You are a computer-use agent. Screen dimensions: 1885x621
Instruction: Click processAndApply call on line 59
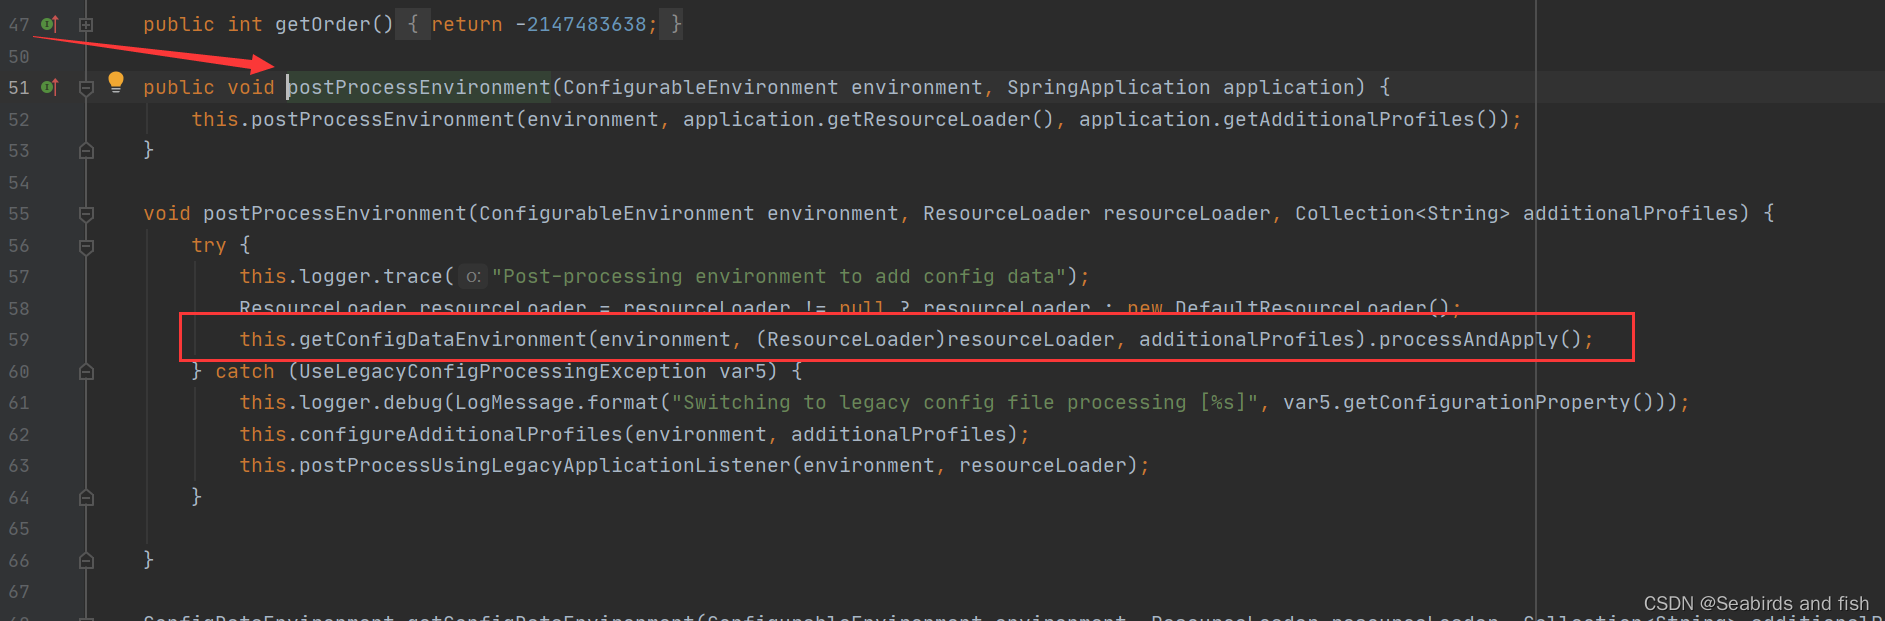pyautogui.click(x=1469, y=339)
